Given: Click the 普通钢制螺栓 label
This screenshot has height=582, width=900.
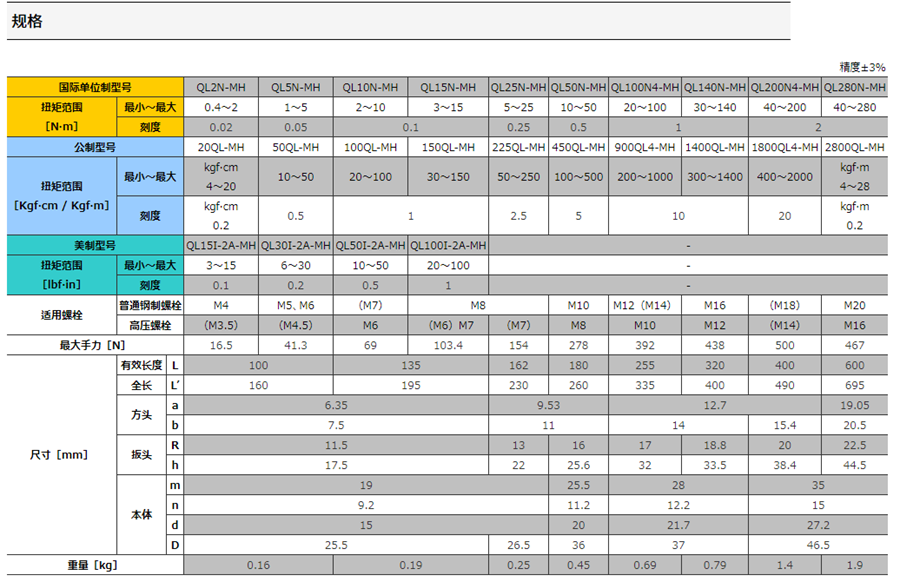Looking at the screenshot, I should click(150, 305).
